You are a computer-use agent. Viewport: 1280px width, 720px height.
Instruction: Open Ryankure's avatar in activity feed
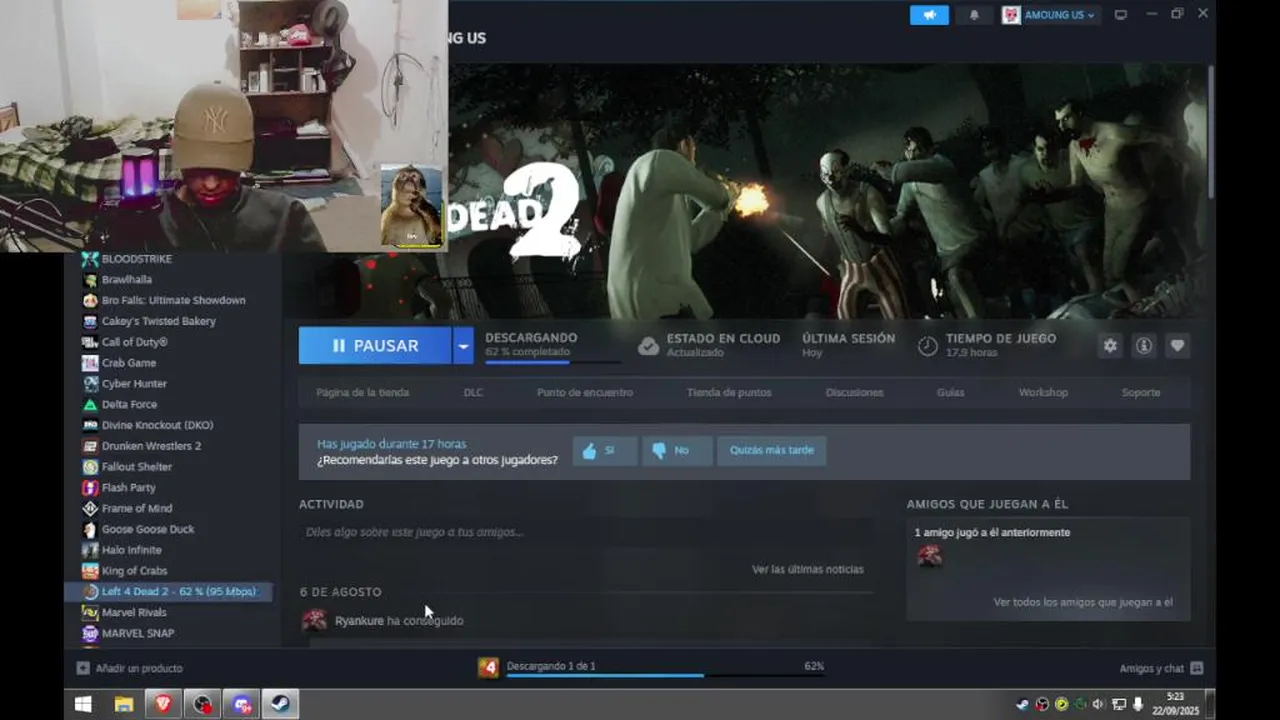(x=314, y=620)
